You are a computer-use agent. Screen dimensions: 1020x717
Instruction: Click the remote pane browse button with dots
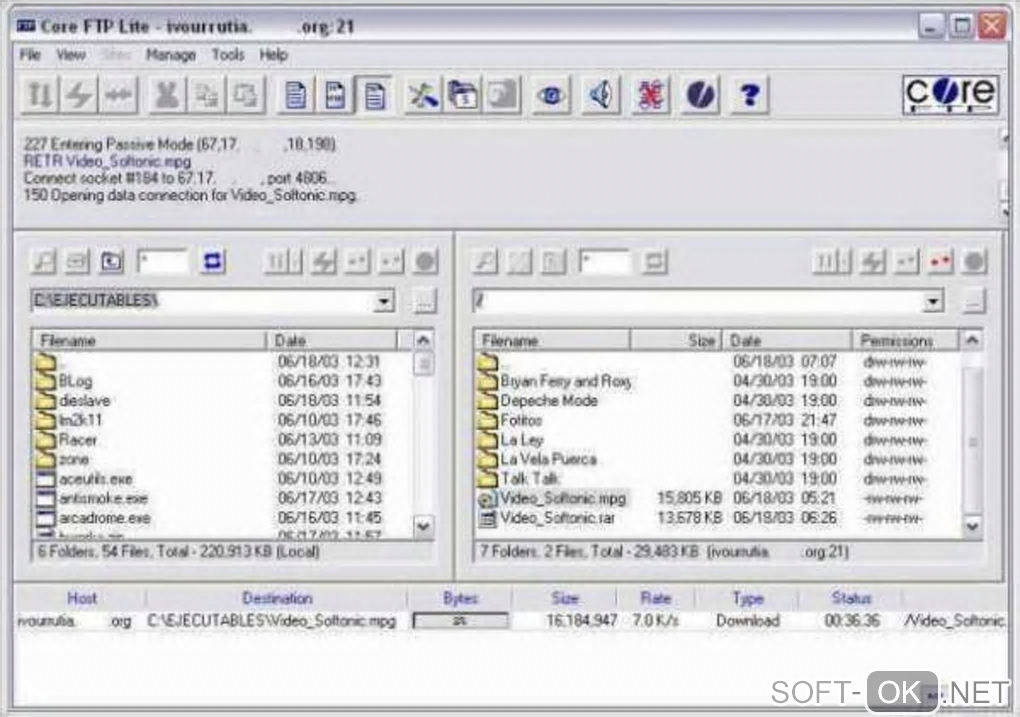(973, 301)
